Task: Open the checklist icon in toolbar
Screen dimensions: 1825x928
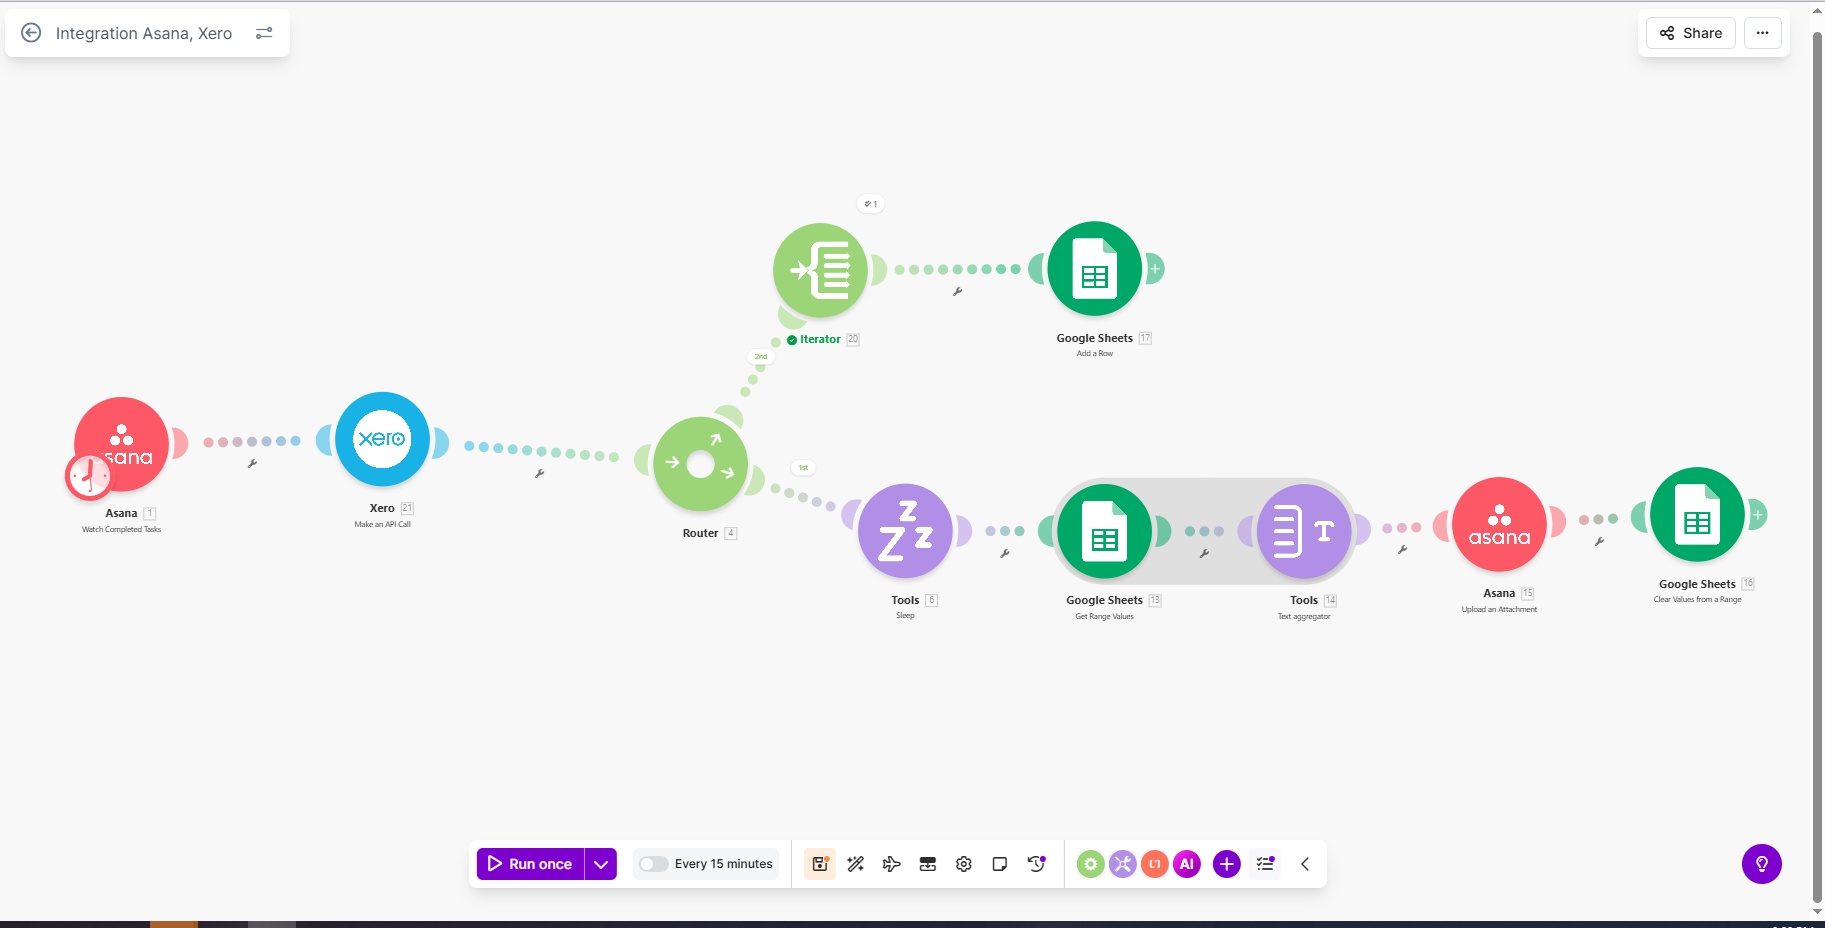Action: 1266,864
